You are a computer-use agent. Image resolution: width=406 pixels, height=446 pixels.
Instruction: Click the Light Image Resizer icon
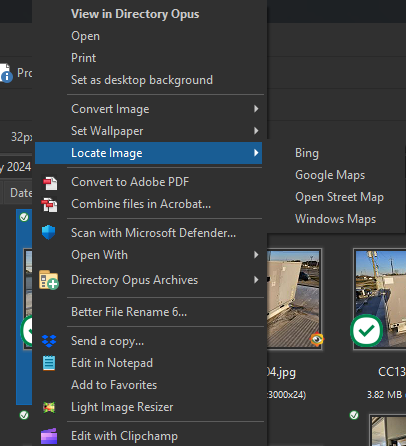point(49,407)
